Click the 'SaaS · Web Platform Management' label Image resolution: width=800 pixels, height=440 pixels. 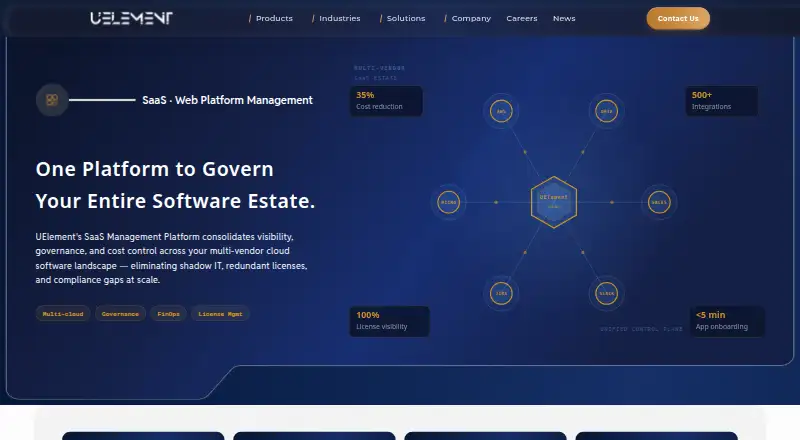pos(227,100)
